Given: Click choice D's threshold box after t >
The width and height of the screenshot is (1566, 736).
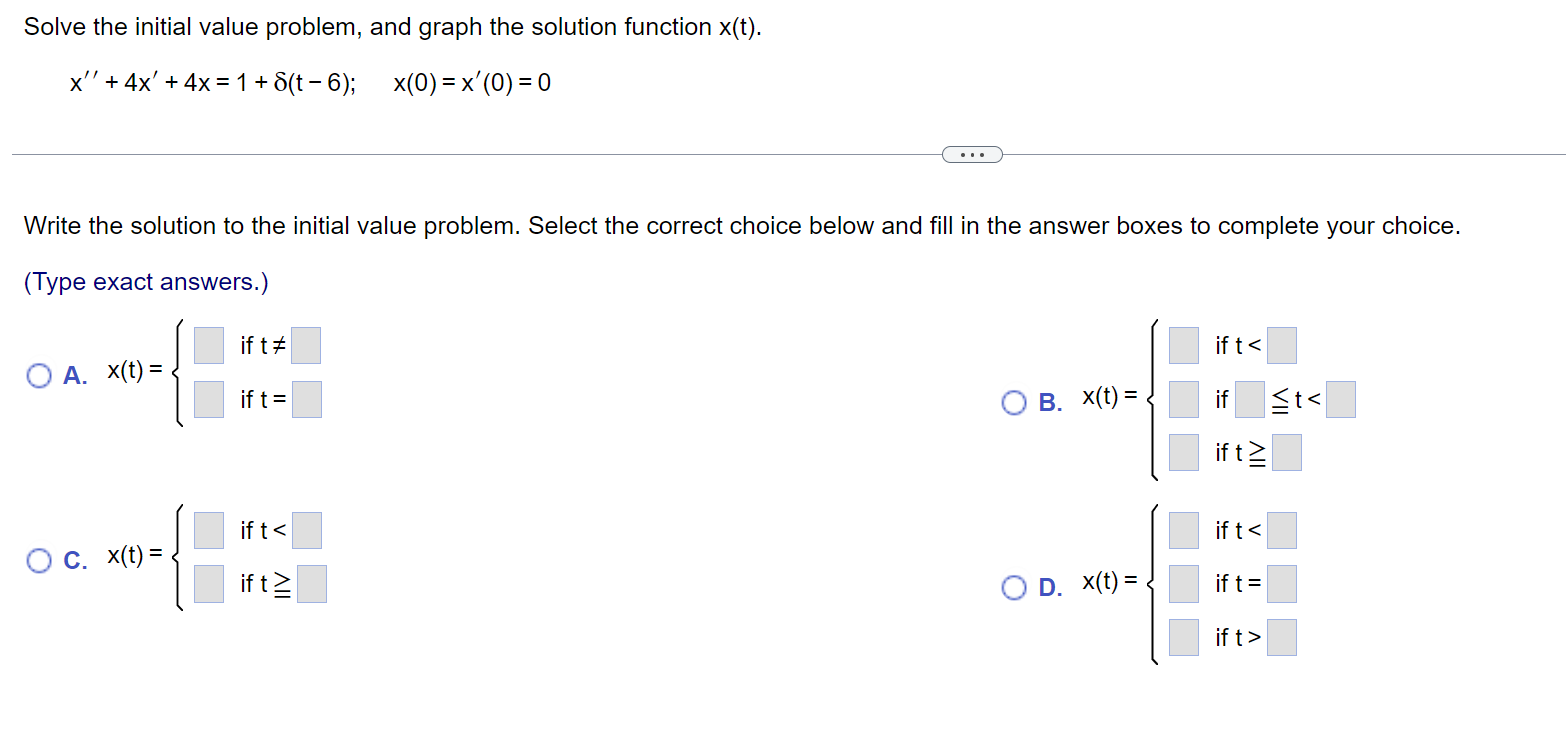Looking at the screenshot, I should [x=1283, y=637].
